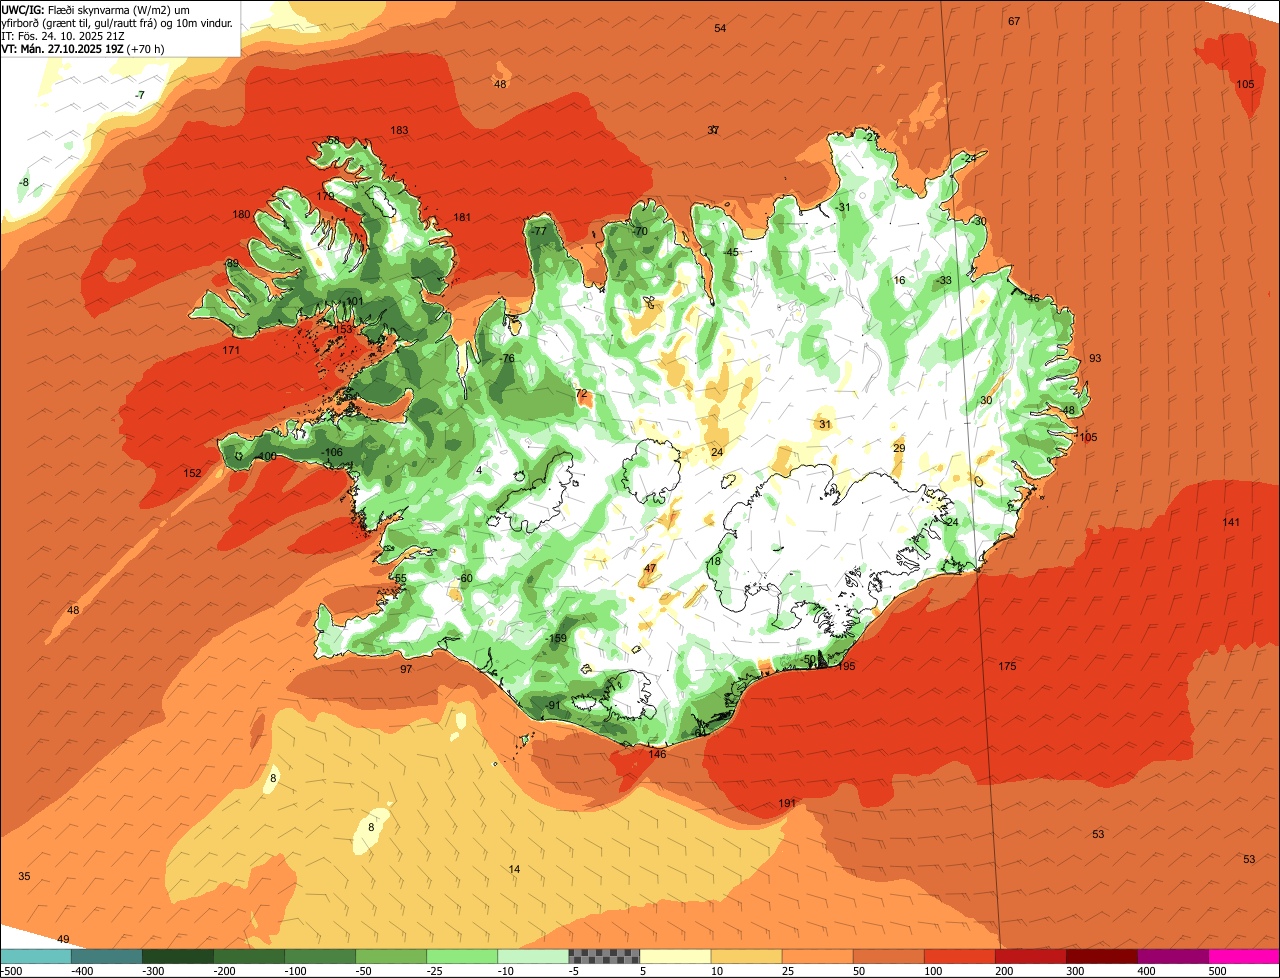Image resolution: width=1280 pixels, height=978 pixels.
Task: Click the pale green swatch between -10 and -5
Action: (533, 956)
